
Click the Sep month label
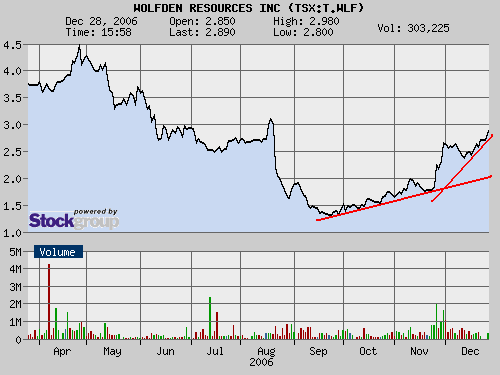click(x=318, y=351)
